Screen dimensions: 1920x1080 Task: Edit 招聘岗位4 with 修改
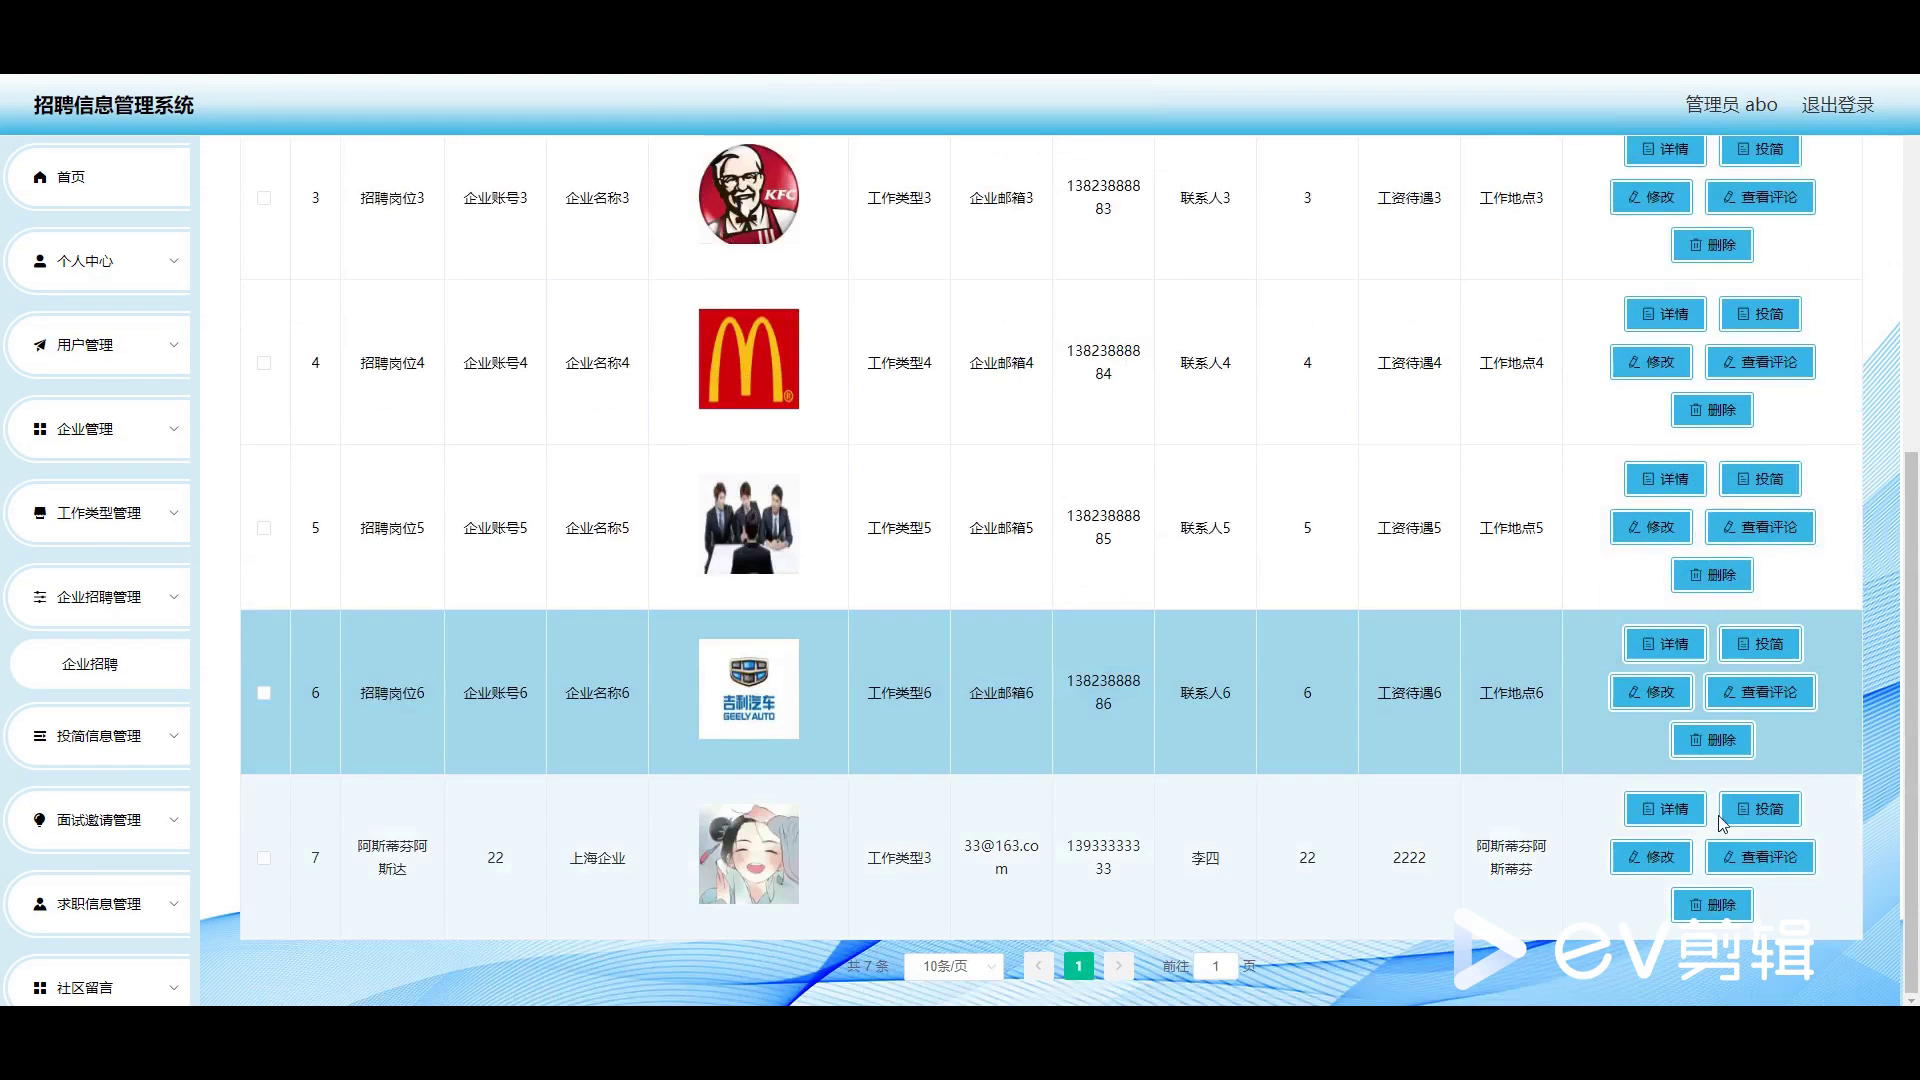1651,362
